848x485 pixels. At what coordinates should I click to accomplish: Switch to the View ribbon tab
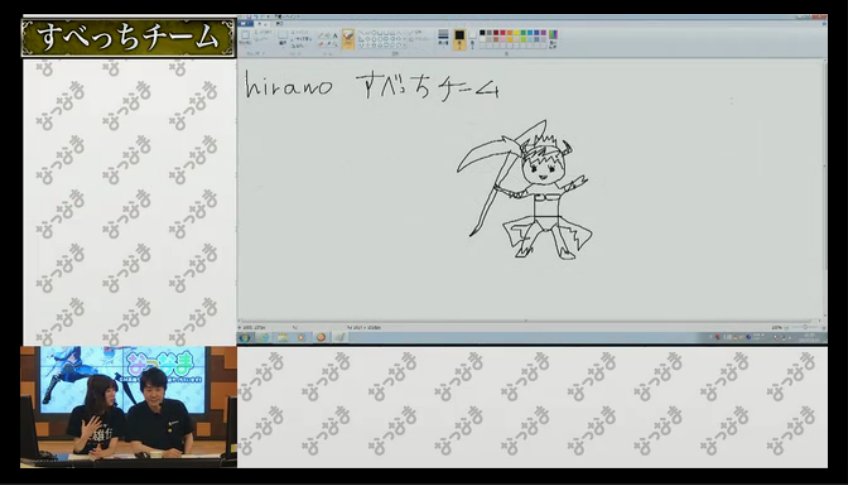coord(279,24)
